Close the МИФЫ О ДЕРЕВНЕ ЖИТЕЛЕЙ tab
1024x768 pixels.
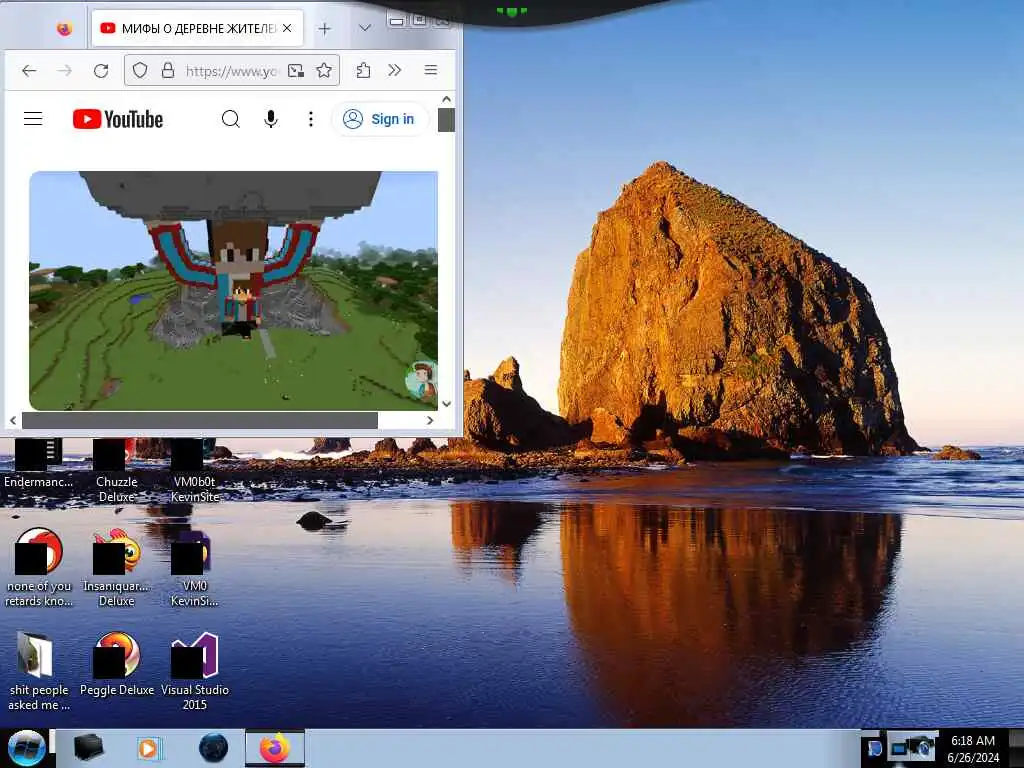click(x=287, y=28)
